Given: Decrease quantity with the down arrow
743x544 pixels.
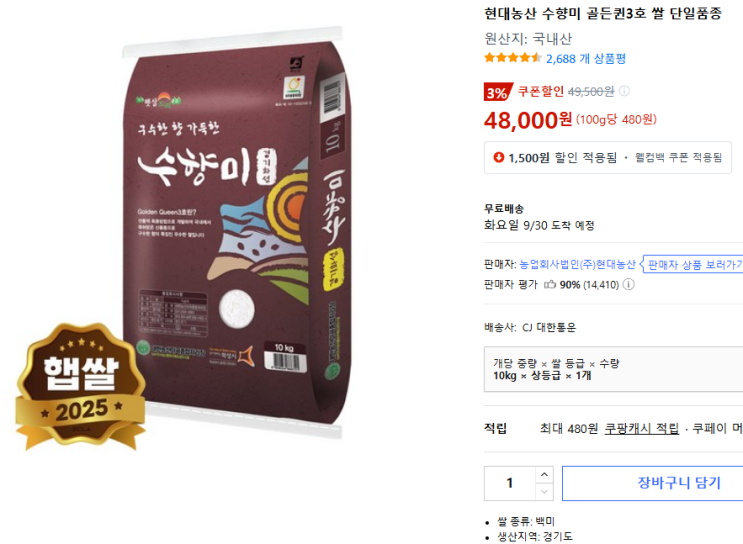Looking at the screenshot, I should tap(544, 492).
